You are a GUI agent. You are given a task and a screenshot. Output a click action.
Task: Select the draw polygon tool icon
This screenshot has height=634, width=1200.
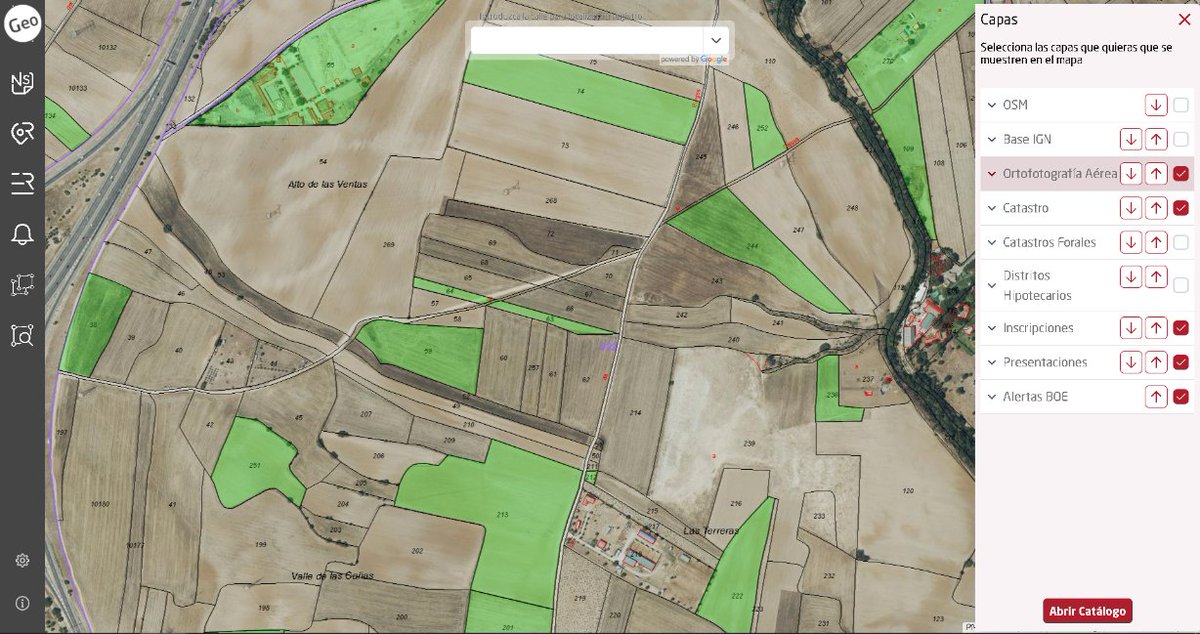pos(22,285)
